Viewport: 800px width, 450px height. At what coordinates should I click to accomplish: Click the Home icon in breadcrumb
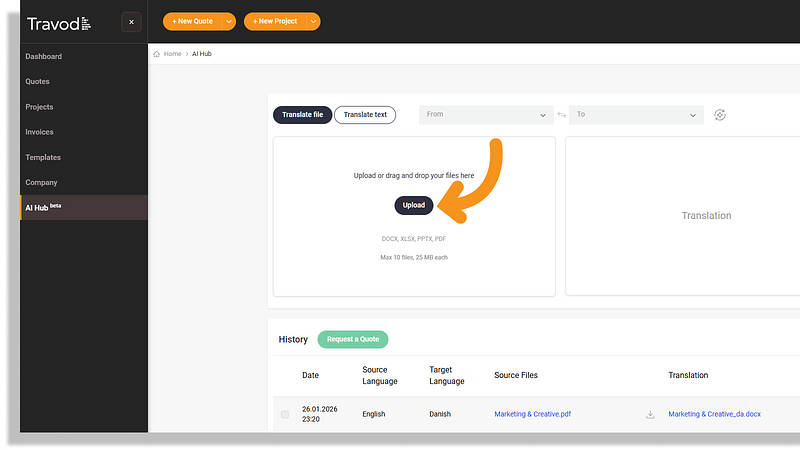coord(157,53)
